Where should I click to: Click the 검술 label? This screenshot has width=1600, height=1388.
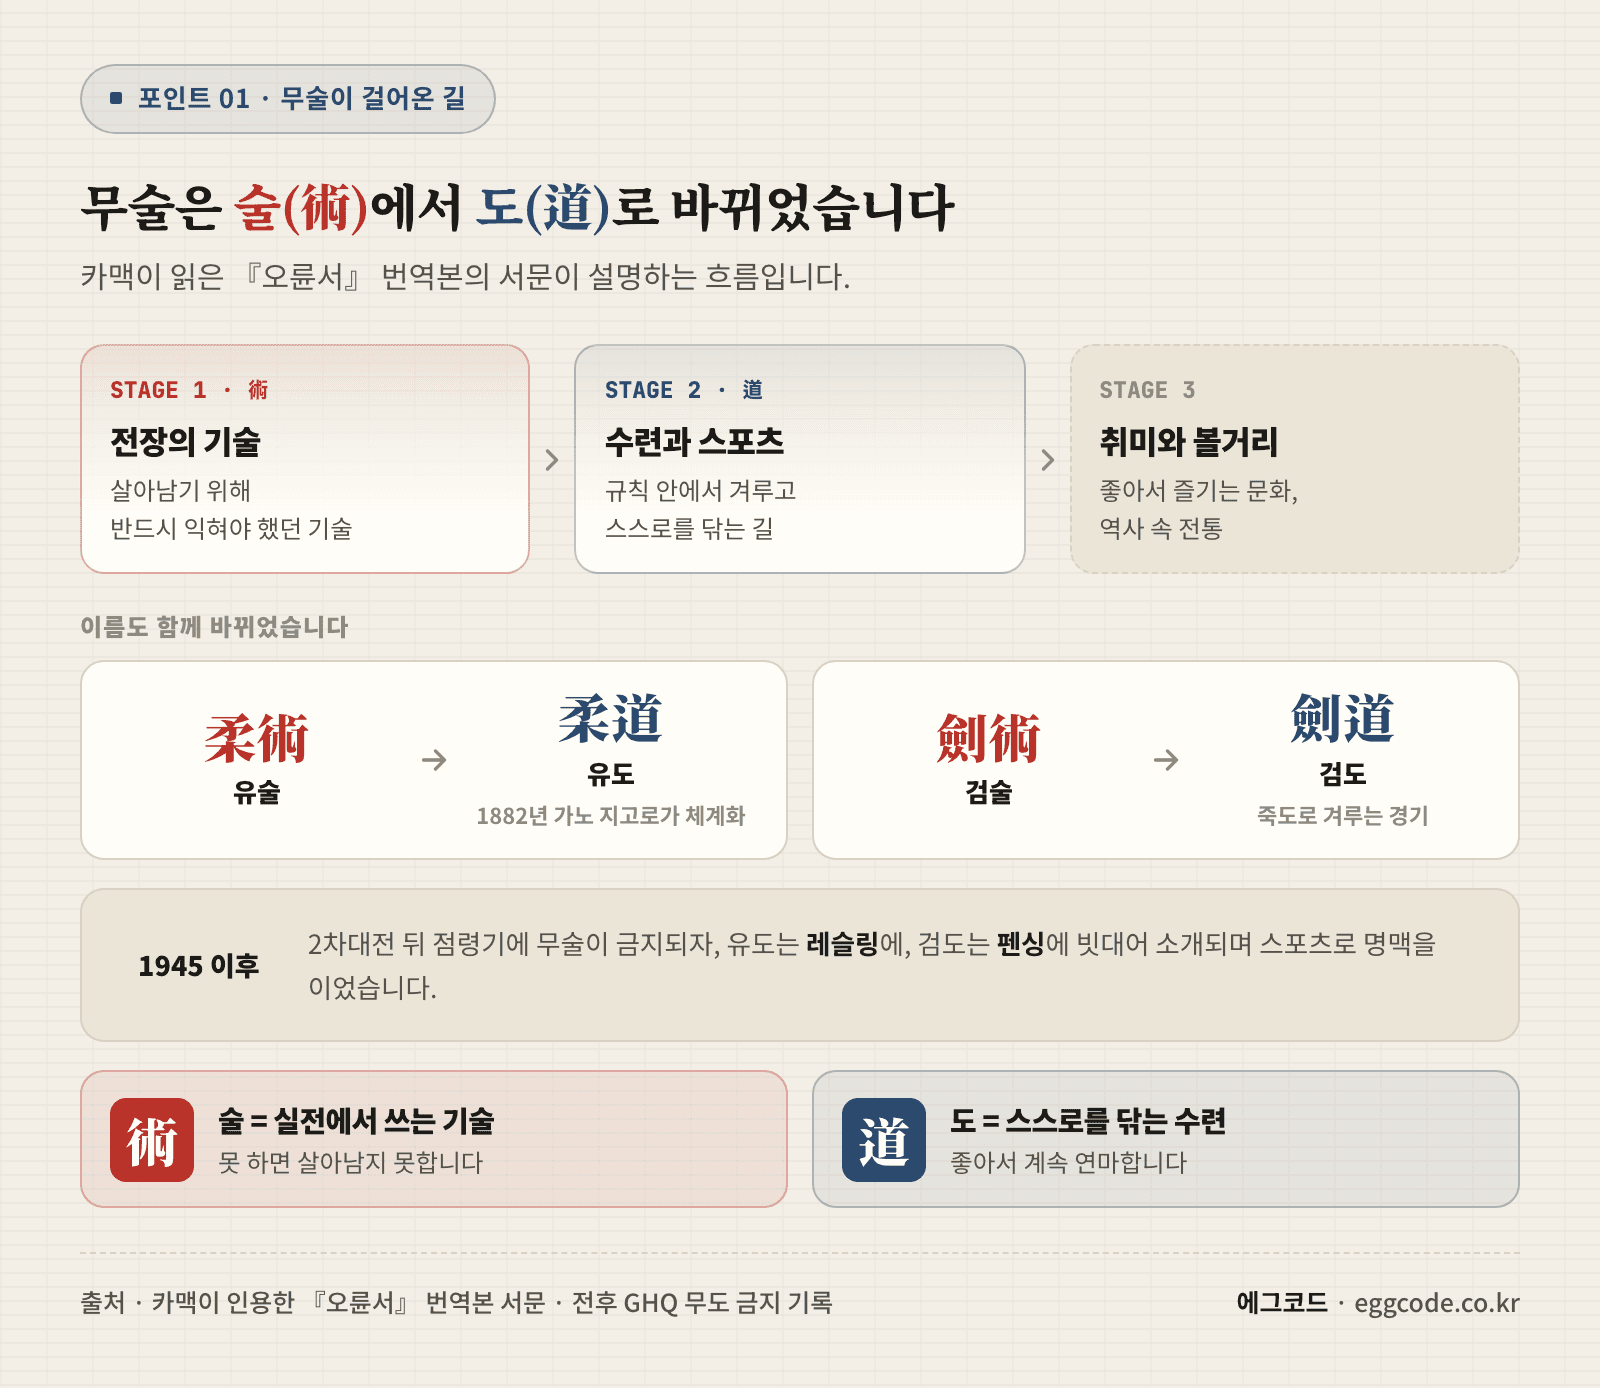(989, 793)
